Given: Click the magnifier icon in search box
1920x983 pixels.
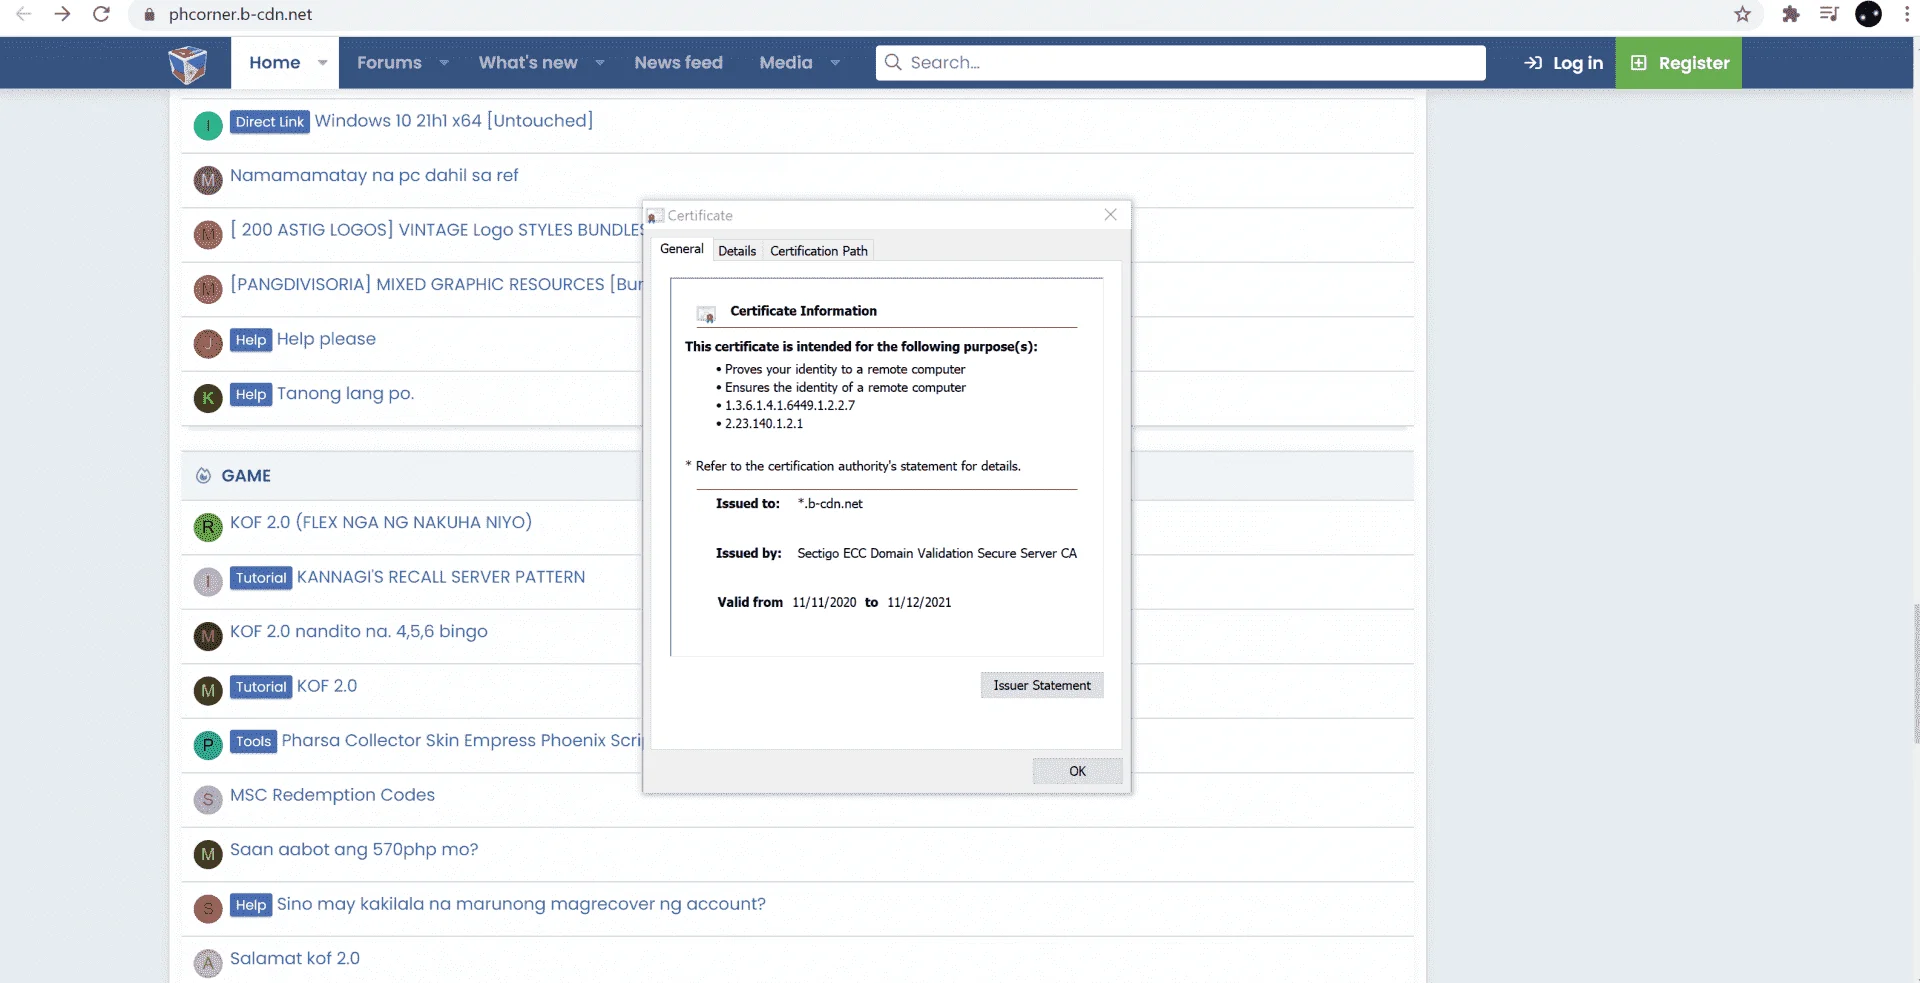Looking at the screenshot, I should [x=893, y=62].
